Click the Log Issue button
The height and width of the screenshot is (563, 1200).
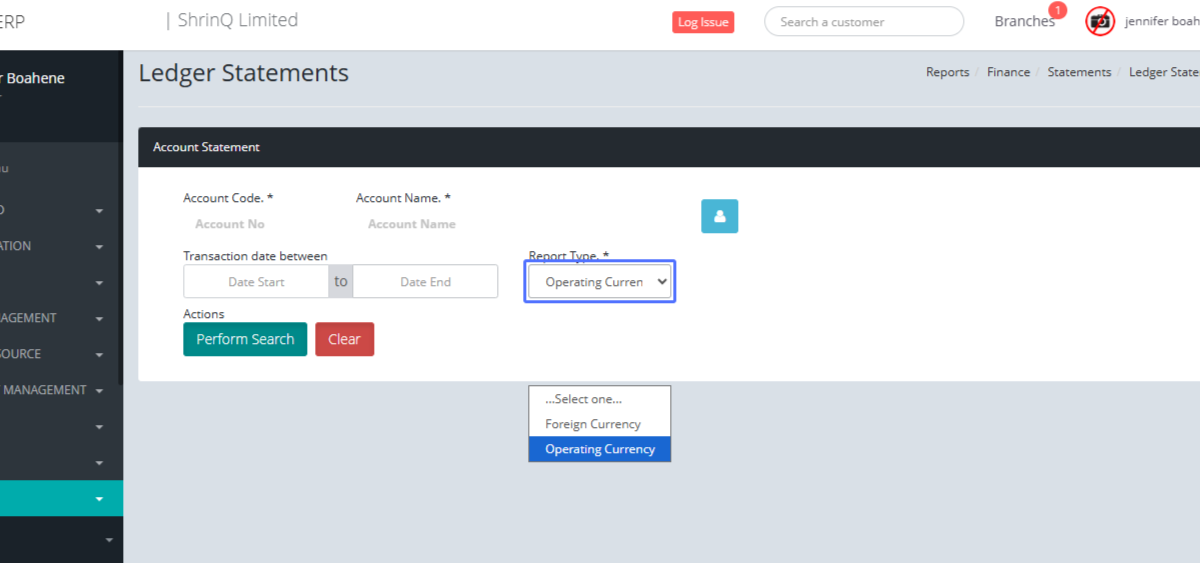pyautogui.click(x=702, y=22)
